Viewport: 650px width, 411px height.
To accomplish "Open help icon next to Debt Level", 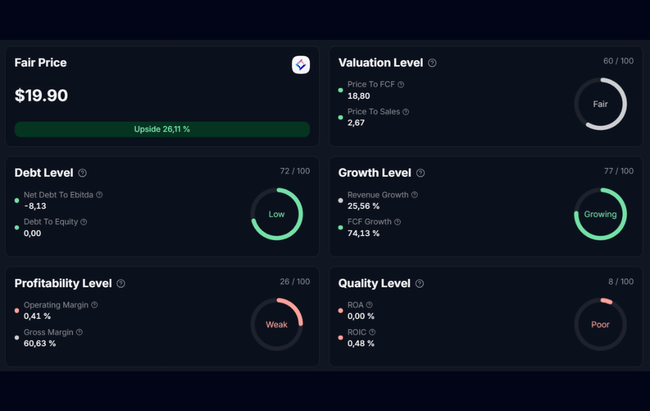I will (82, 173).
